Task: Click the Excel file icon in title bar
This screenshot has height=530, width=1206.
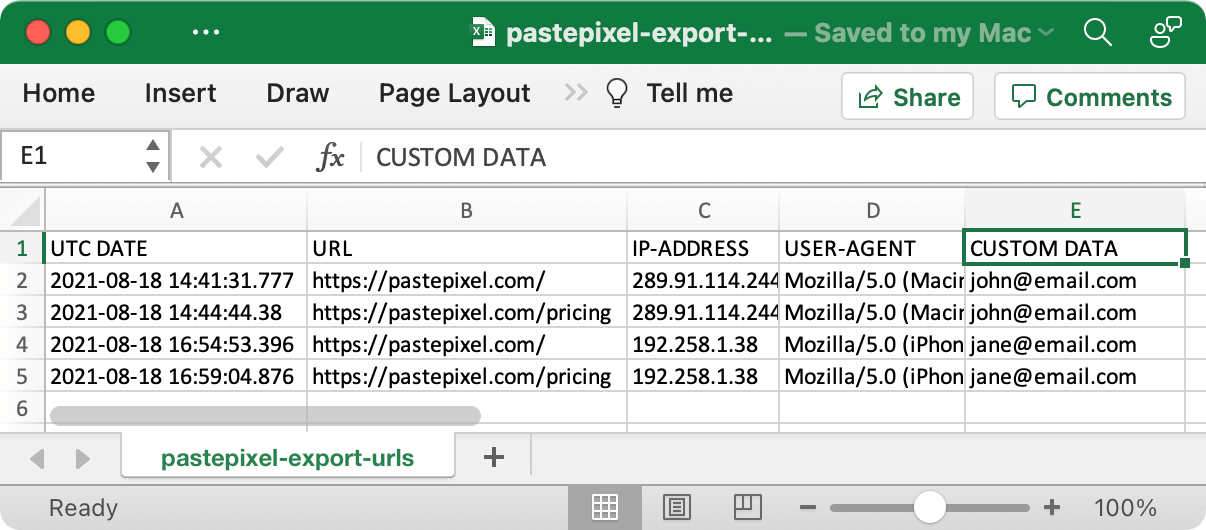Action: pos(484,33)
